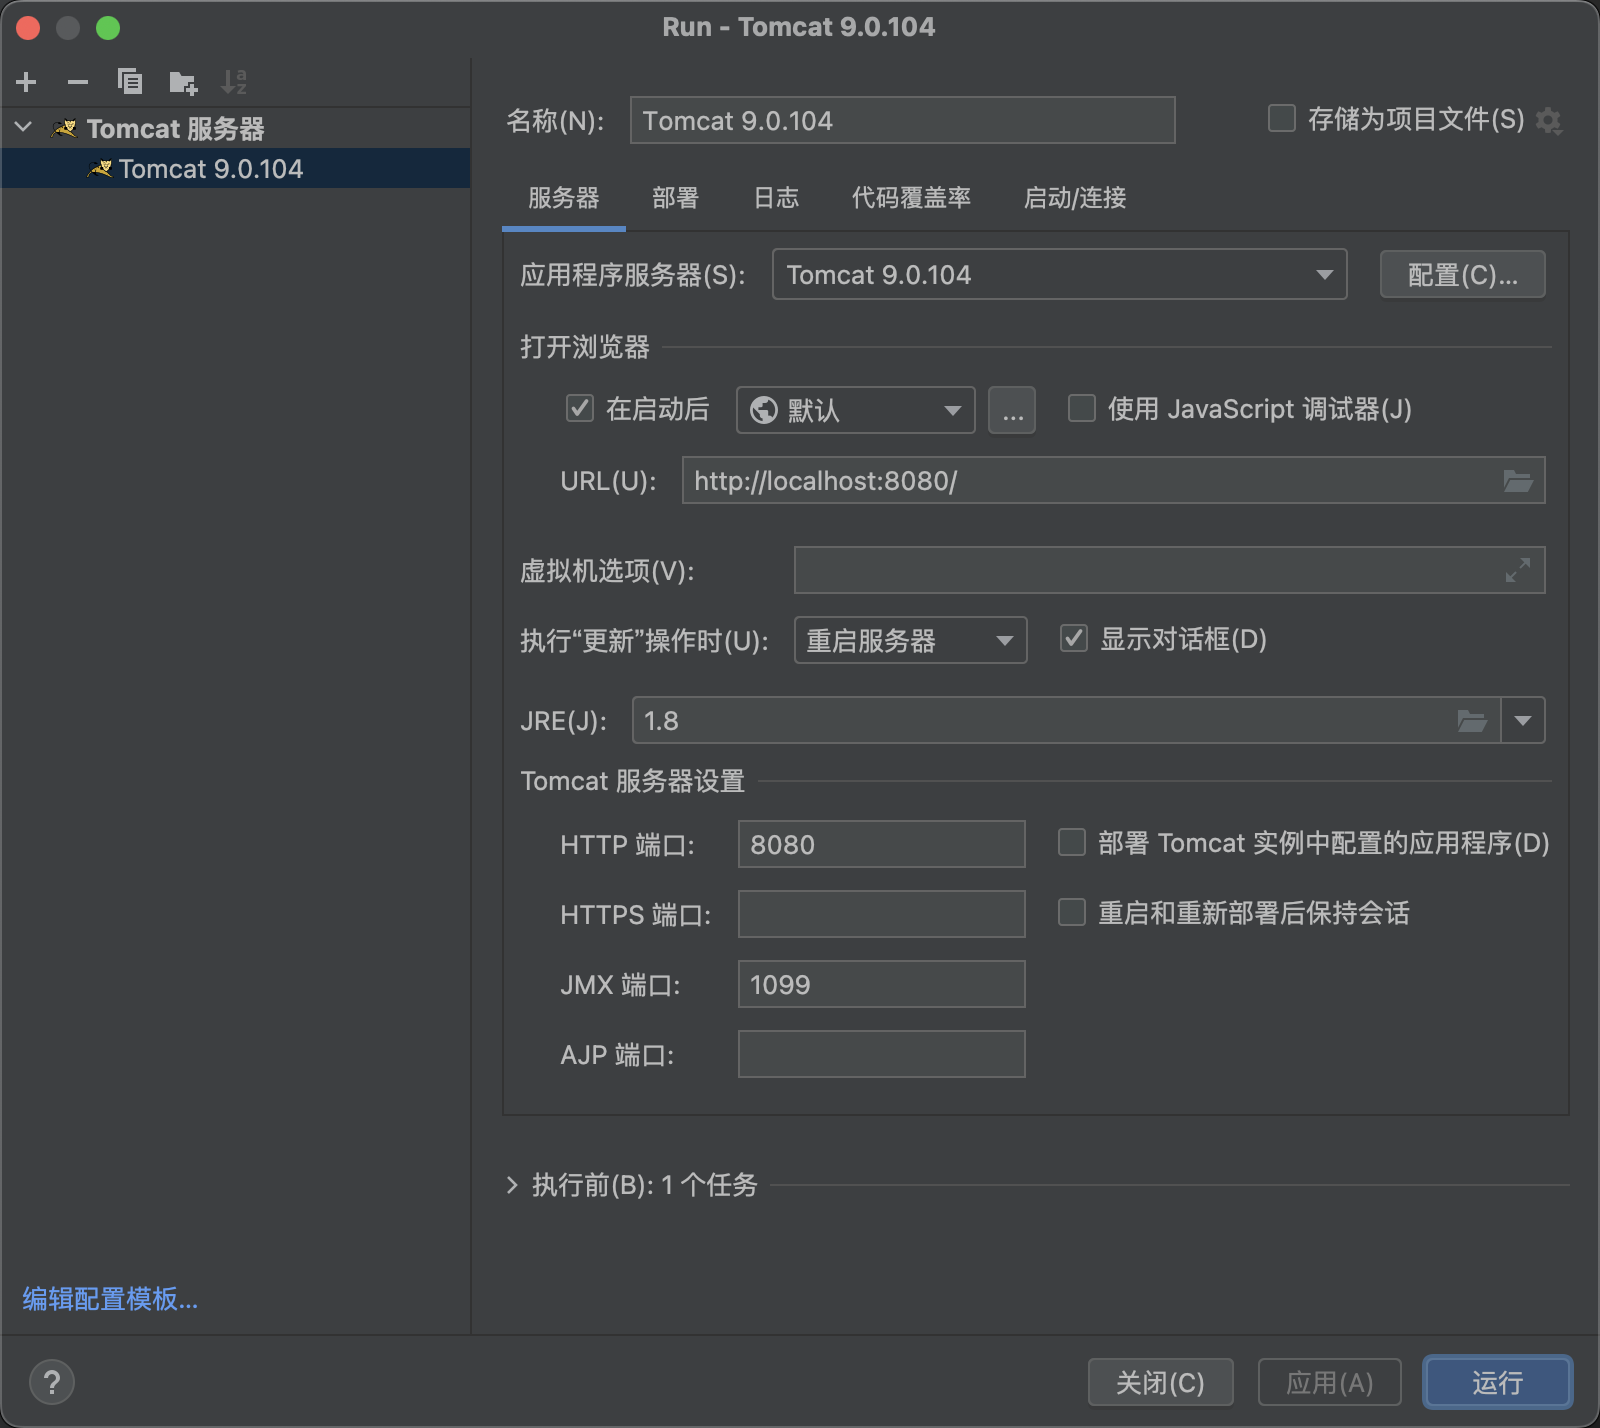The height and width of the screenshot is (1428, 1600).
Task: Click the HTTP port input field
Action: (881, 845)
